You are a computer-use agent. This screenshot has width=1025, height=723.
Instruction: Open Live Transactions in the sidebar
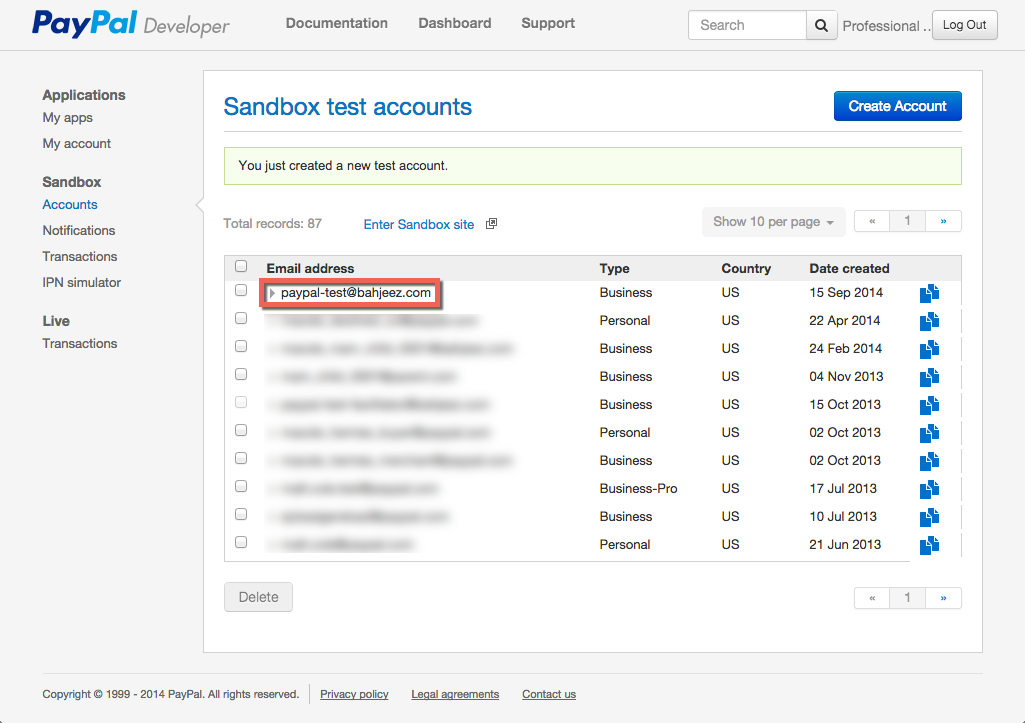[x=80, y=343]
